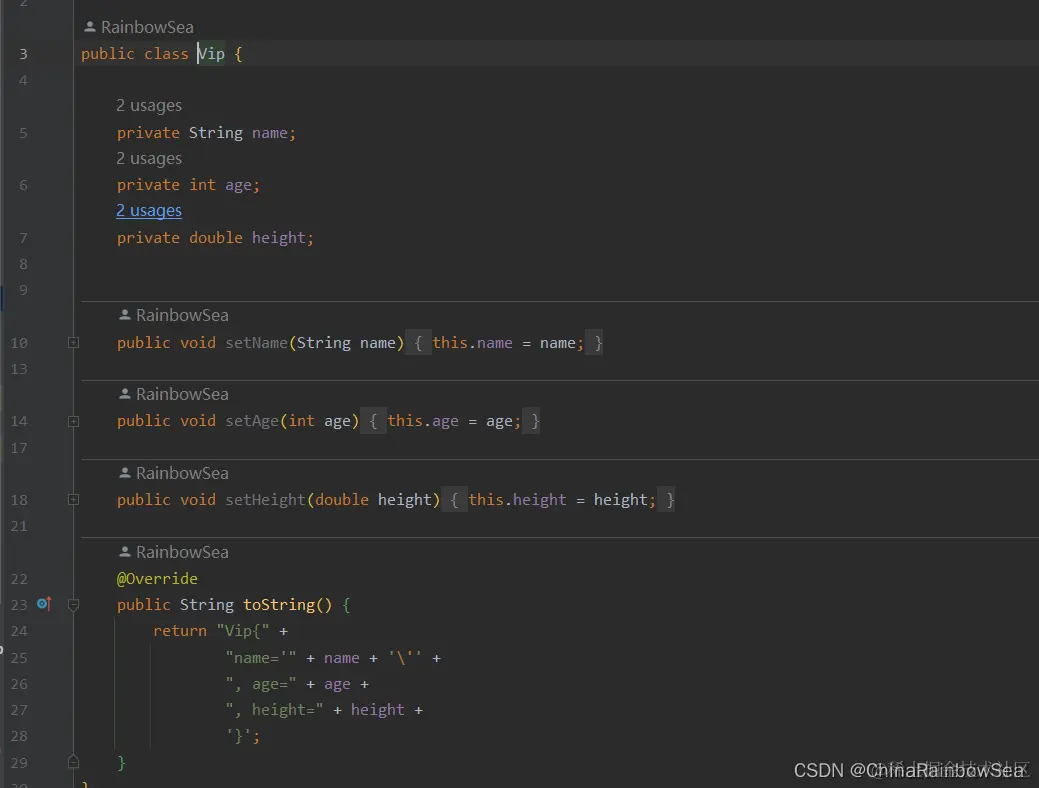Click line number 3 in the gutter
The height and width of the screenshot is (788, 1039).
23,54
